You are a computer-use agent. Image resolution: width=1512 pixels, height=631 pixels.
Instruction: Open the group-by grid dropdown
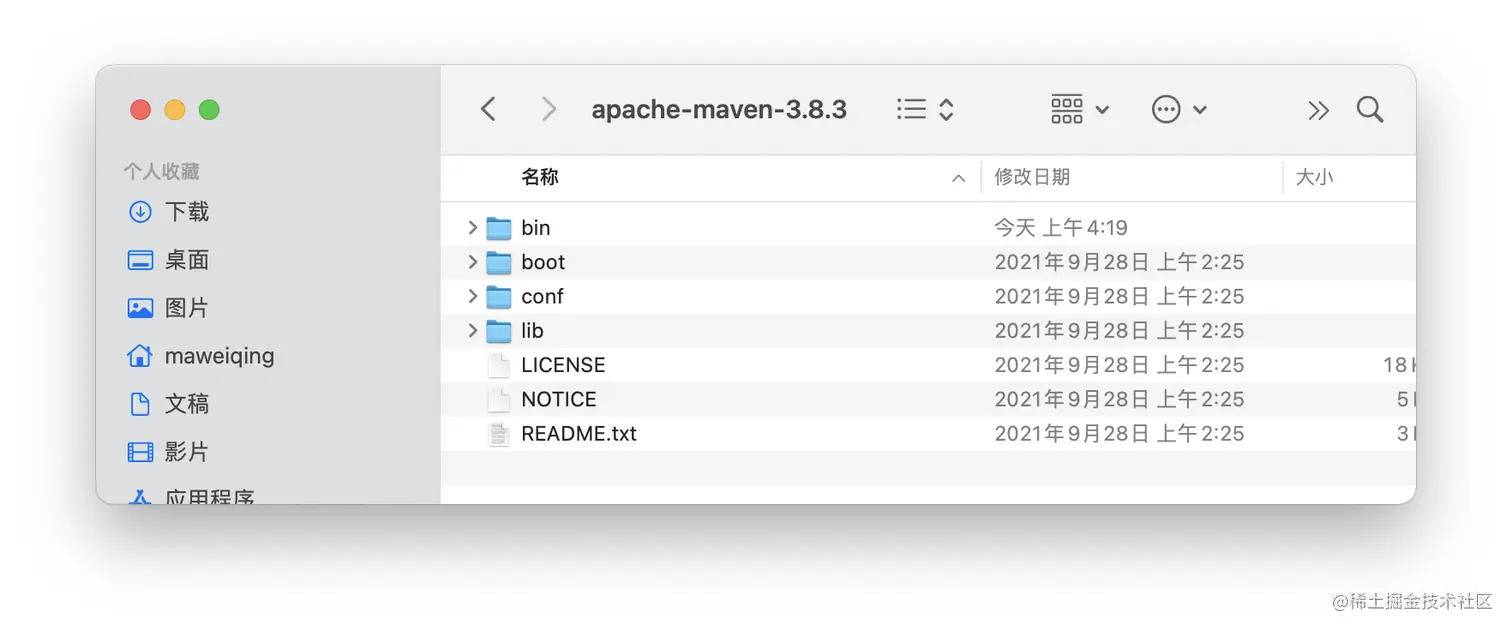click(1080, 109)
